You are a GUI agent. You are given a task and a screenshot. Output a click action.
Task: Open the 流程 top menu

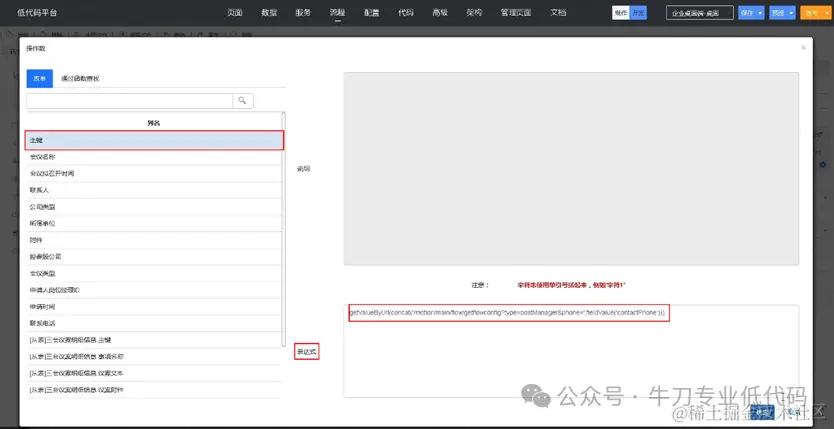point(337,13)
